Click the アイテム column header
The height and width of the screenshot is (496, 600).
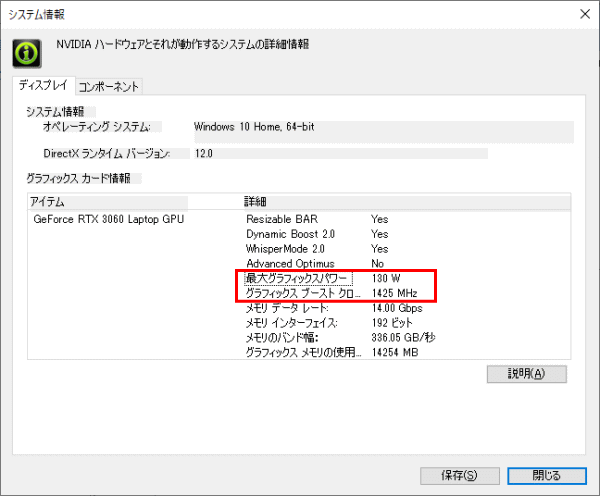[109, 202]
